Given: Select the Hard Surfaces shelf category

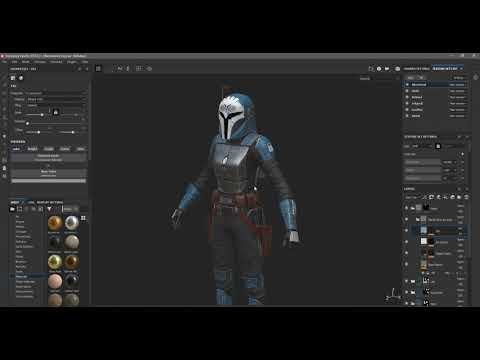Looking at the screenshot, I should pos(24,246).
